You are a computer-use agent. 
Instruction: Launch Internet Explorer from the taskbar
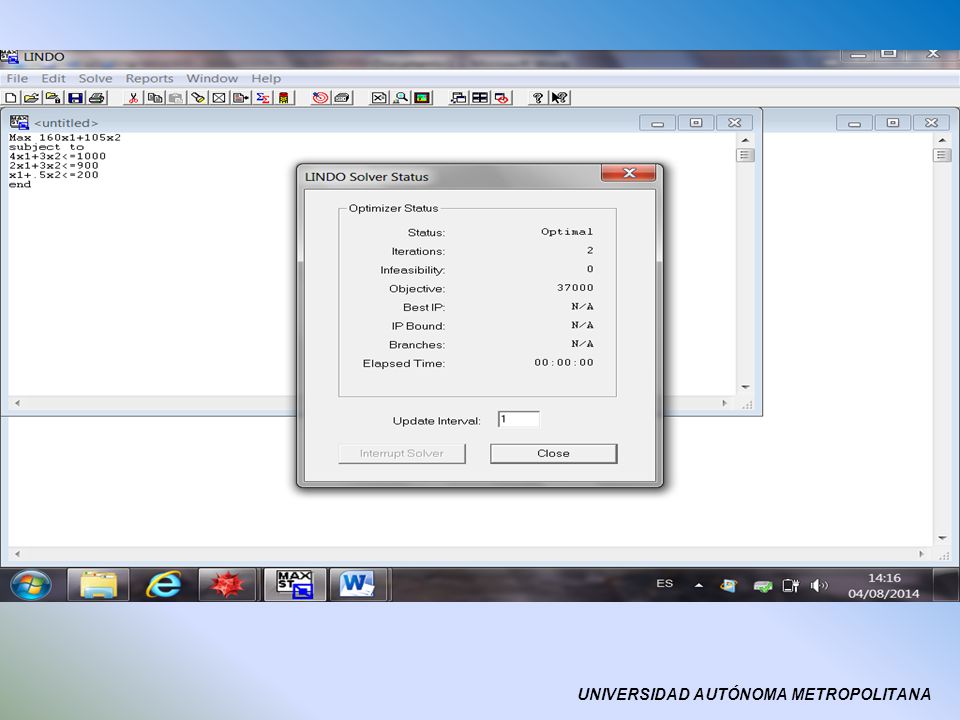point(163,585)
